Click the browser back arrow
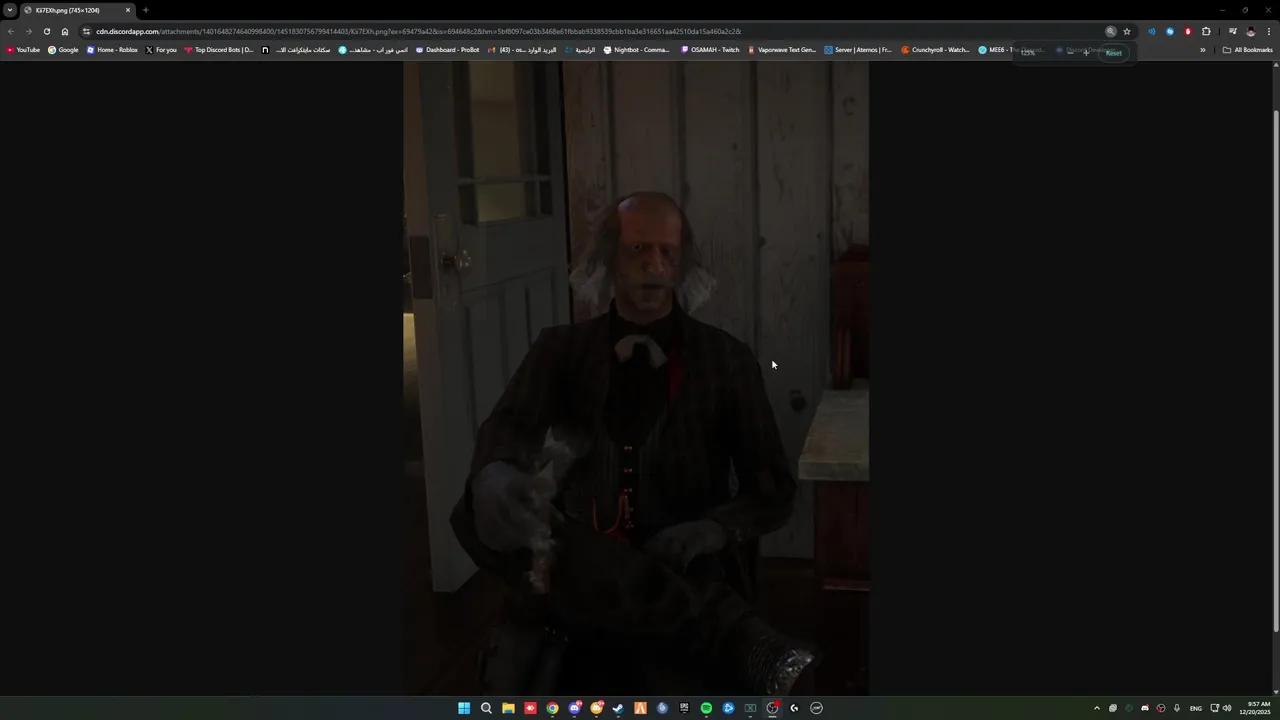This screenshot has width=1280, height=720. pos(11,31)
